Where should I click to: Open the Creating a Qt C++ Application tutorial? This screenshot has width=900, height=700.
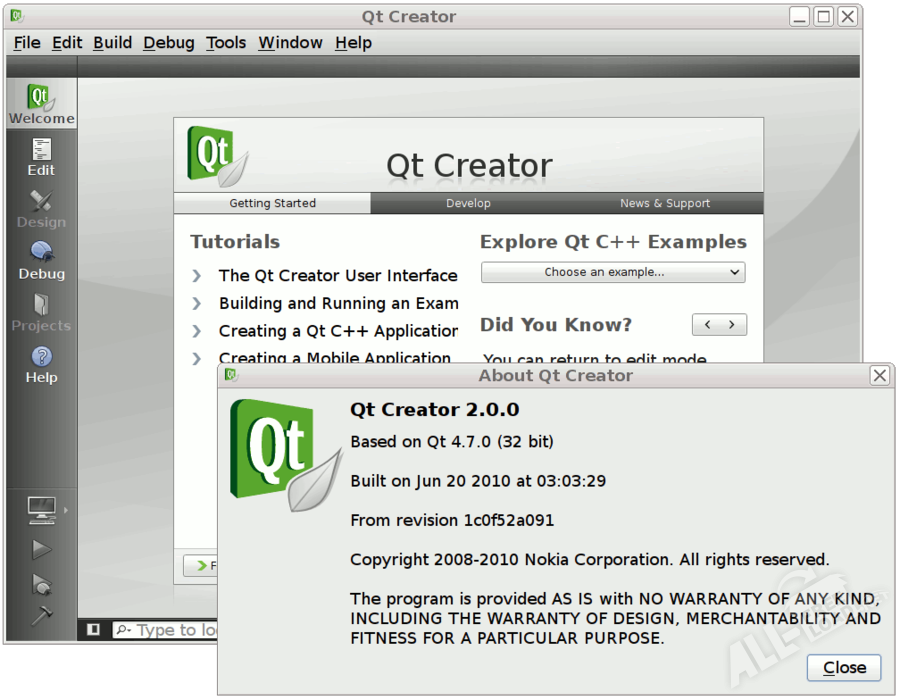(x=338, y=331)
